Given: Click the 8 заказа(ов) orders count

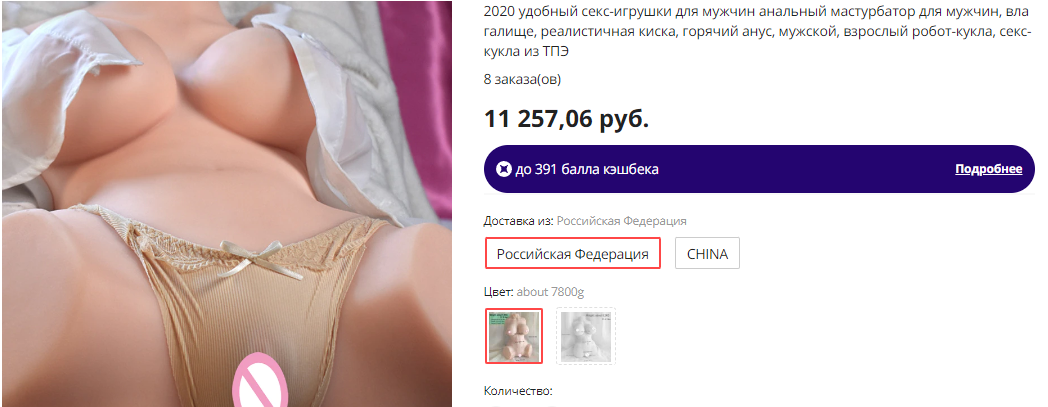Looking at the screenshot, I should click(523, 80).
